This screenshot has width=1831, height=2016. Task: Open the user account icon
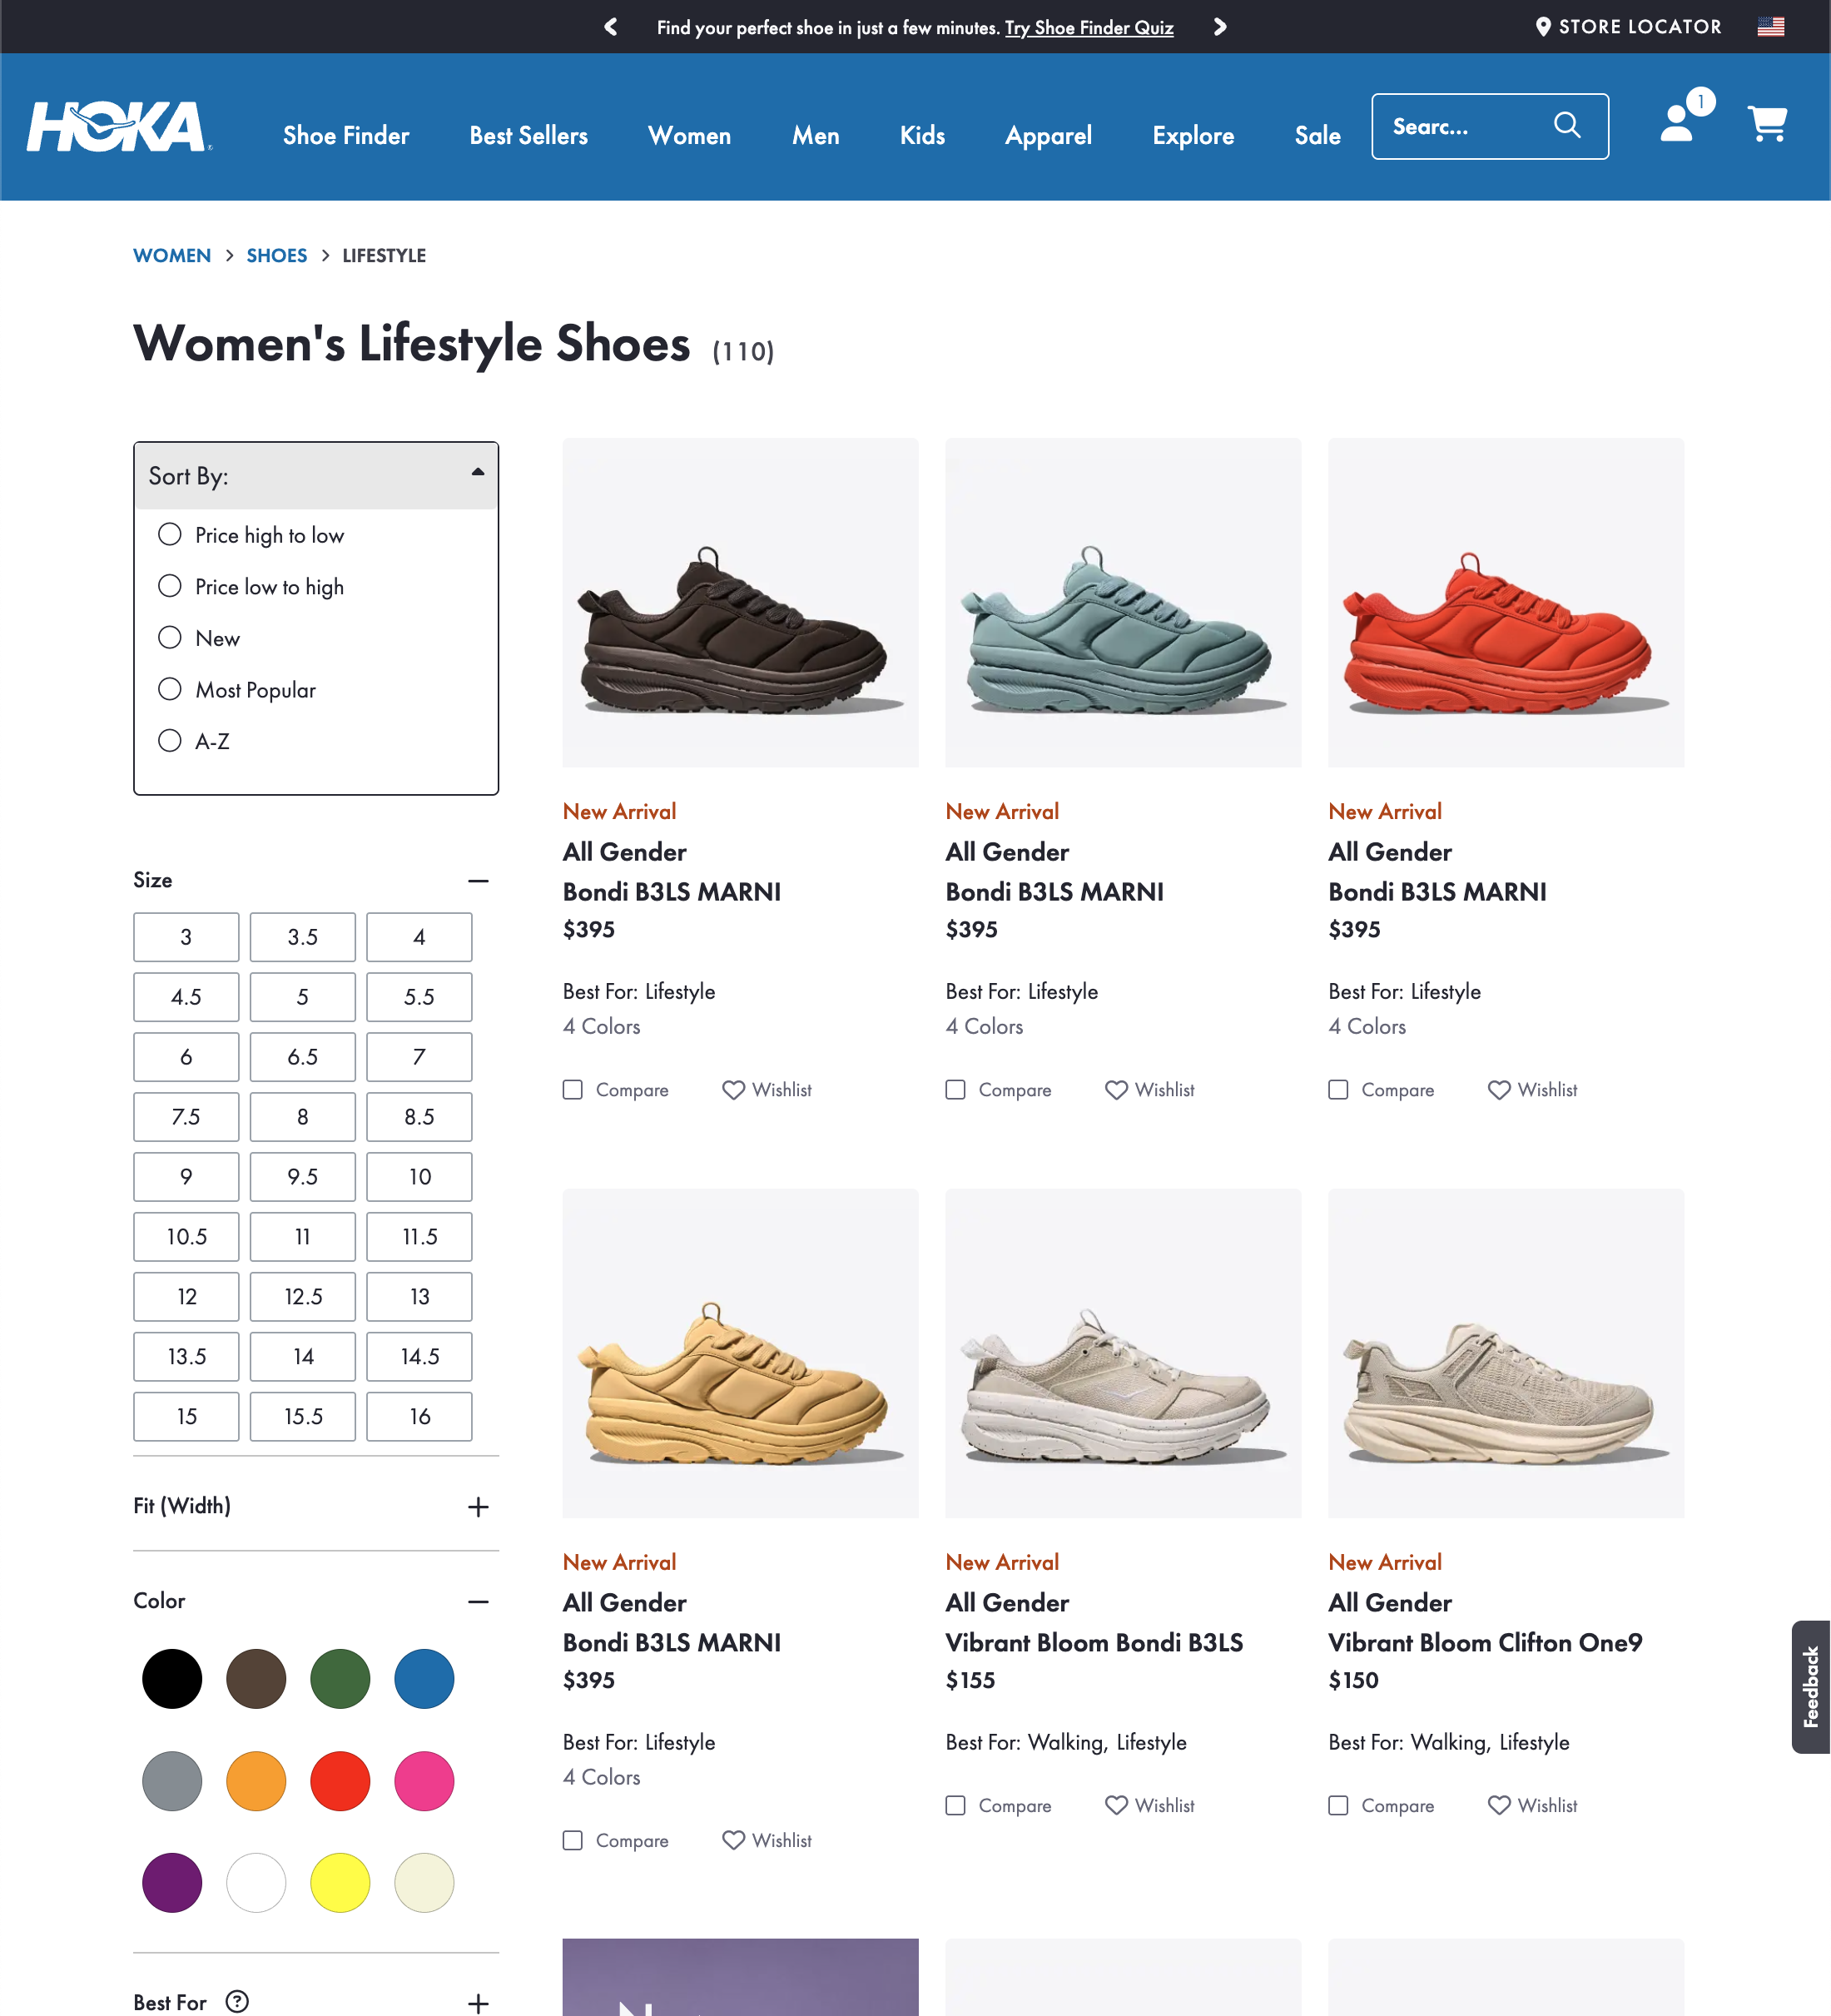pos(1677,124)
